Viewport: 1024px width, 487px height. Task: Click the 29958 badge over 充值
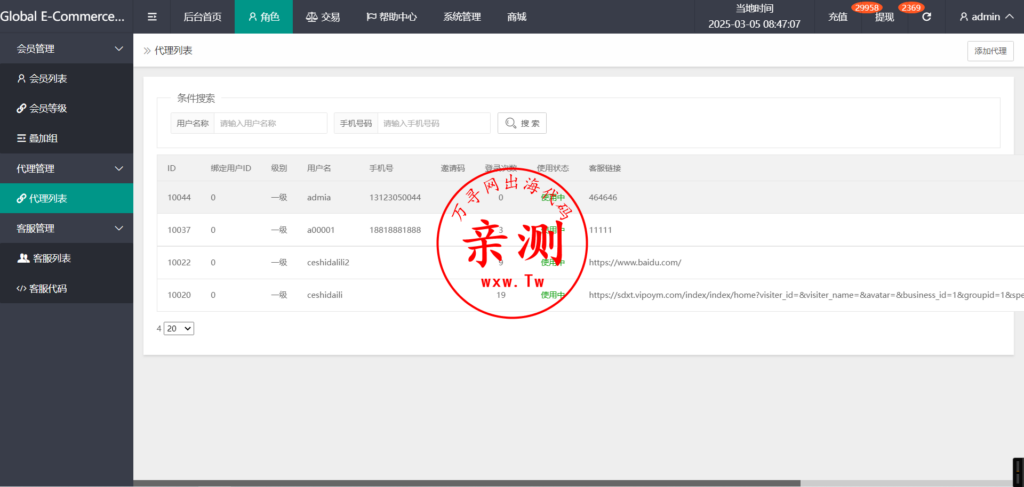[x=866, y=7]
